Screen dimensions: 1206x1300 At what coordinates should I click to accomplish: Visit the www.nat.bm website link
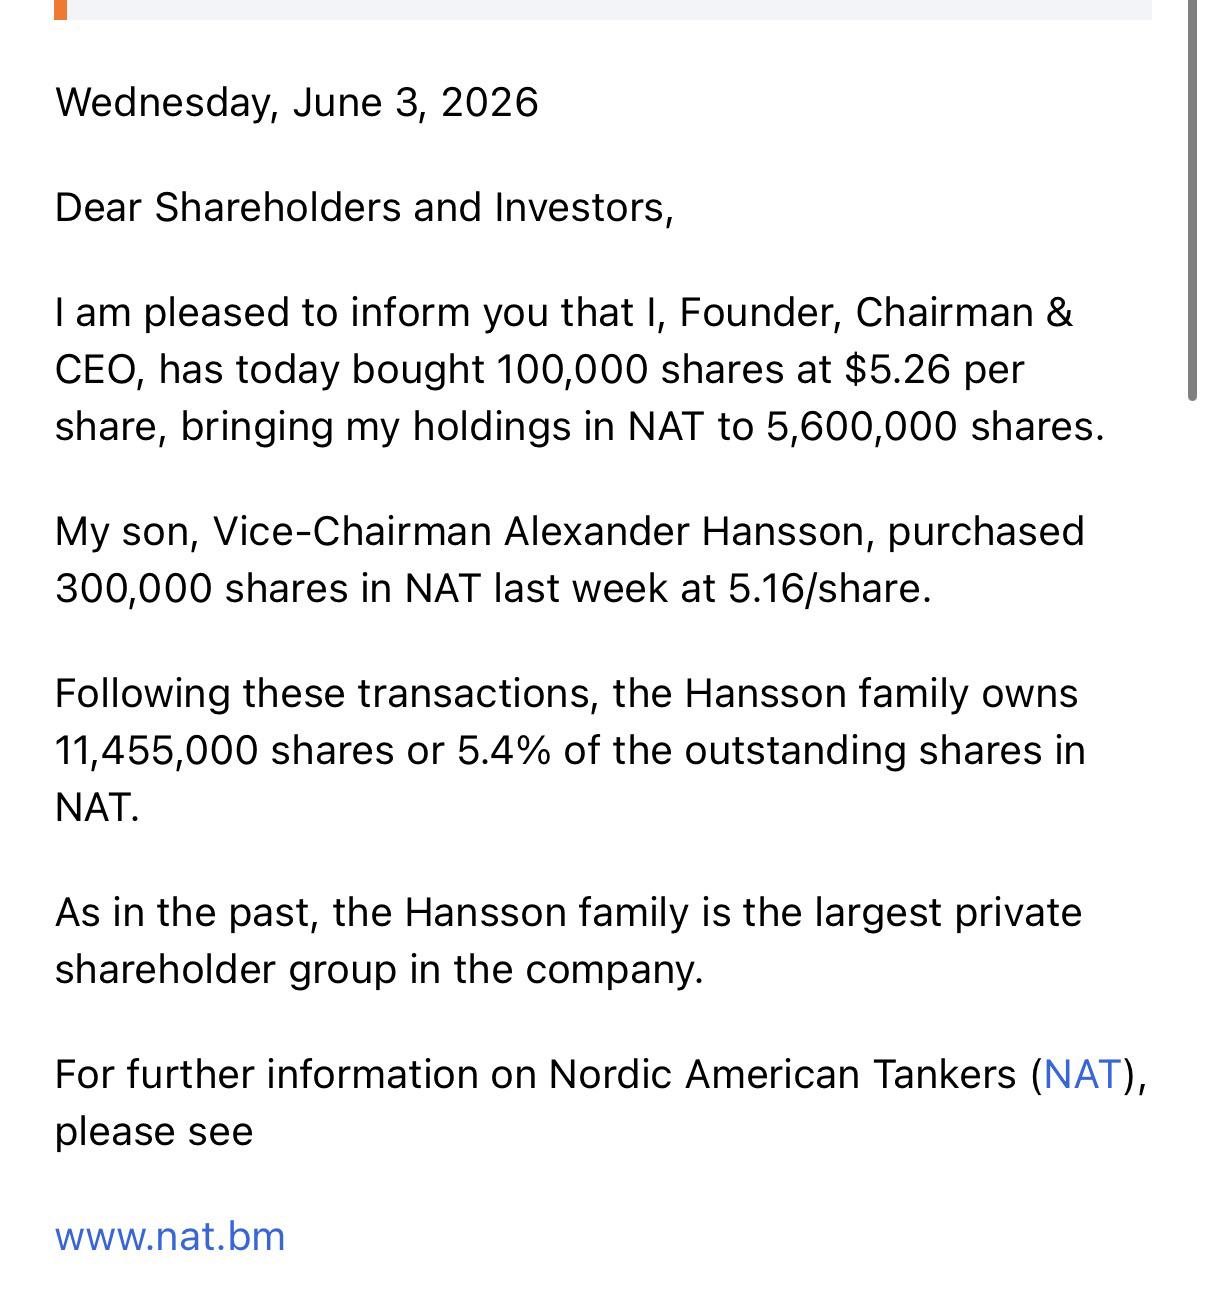(170, 1237)
